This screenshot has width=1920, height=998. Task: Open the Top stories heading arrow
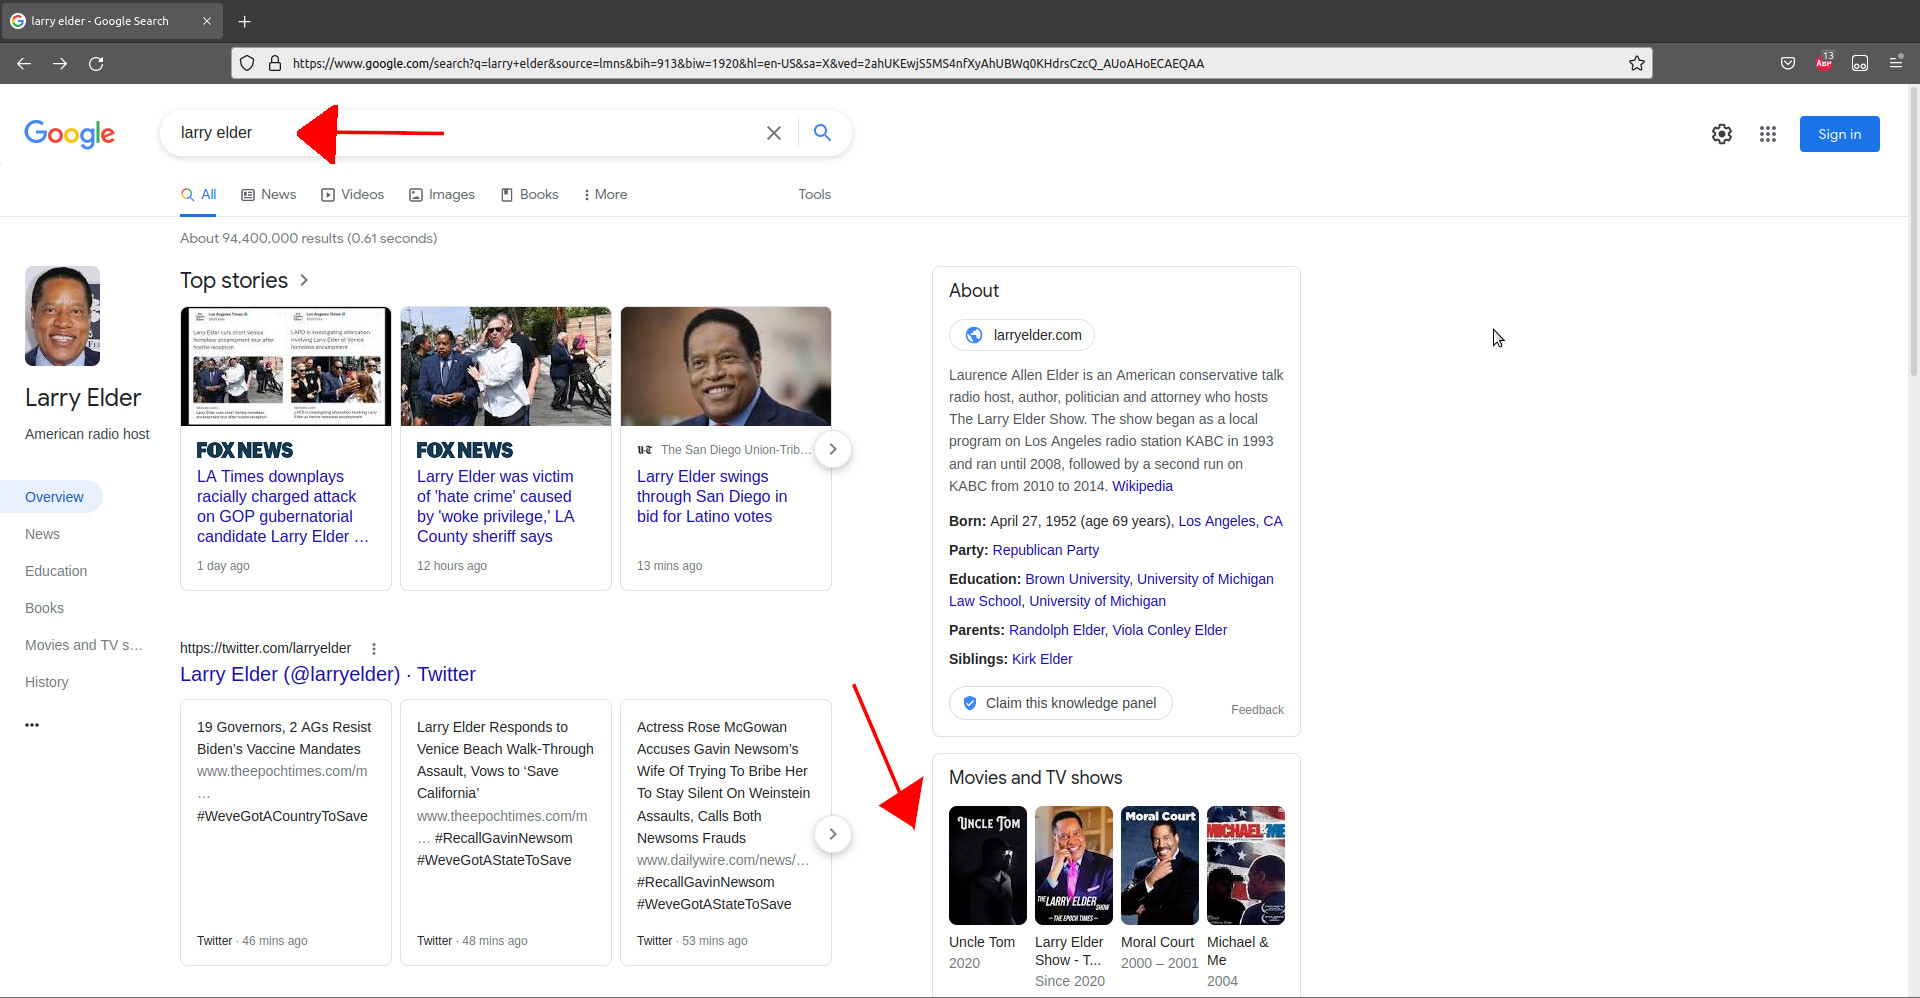tap(304, 280)
